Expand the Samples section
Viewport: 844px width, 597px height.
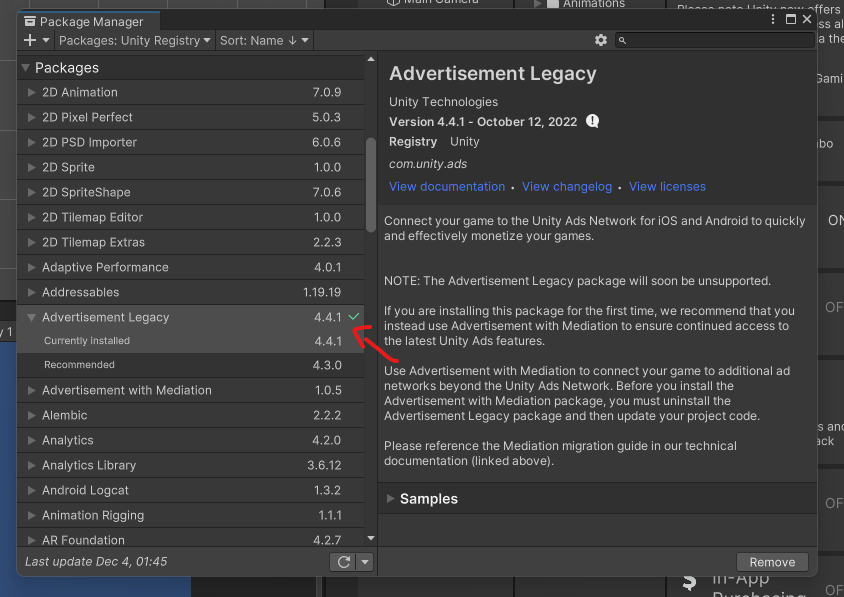(x=391, y=498)
